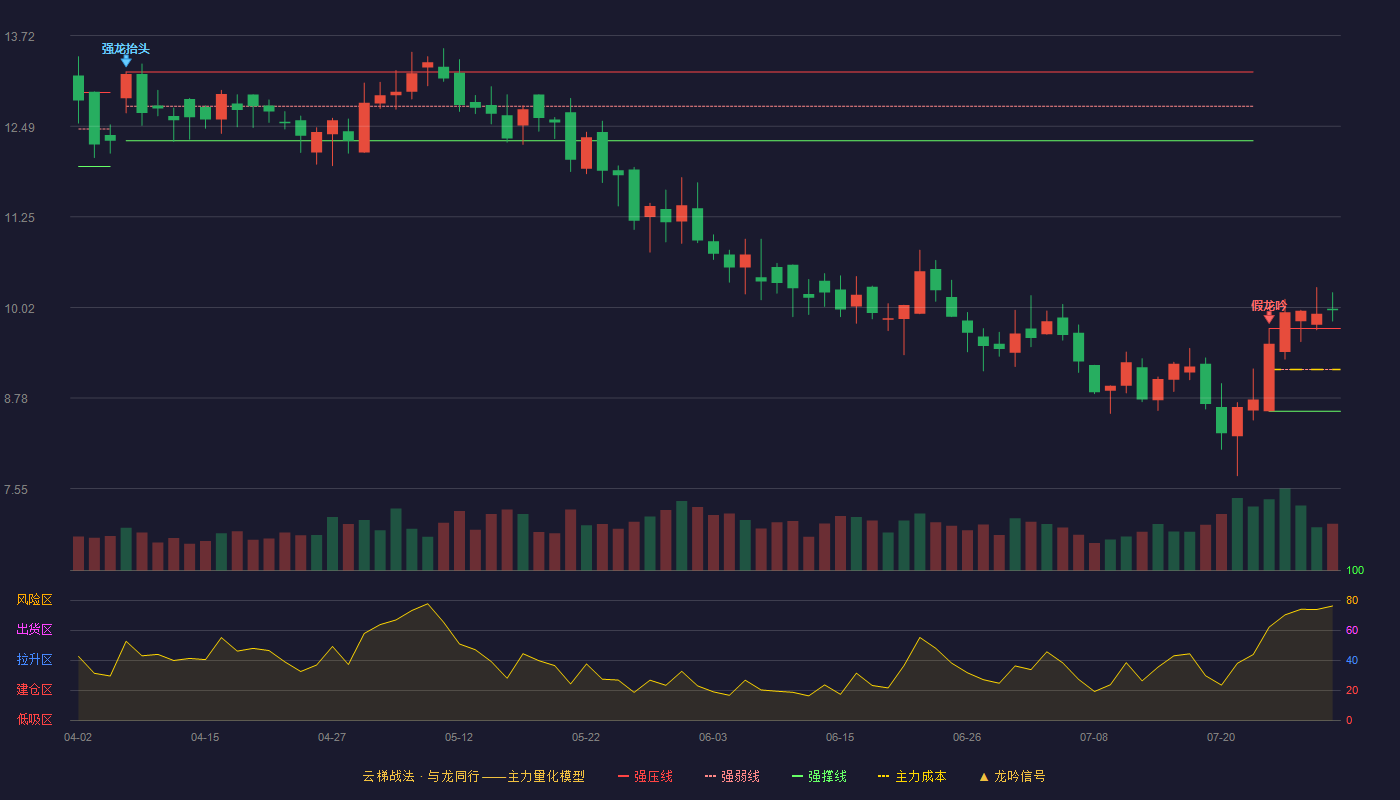This screenshot has width=1400, height=800.
Task: Click the 05-22 date label
Action: (586, 737)
